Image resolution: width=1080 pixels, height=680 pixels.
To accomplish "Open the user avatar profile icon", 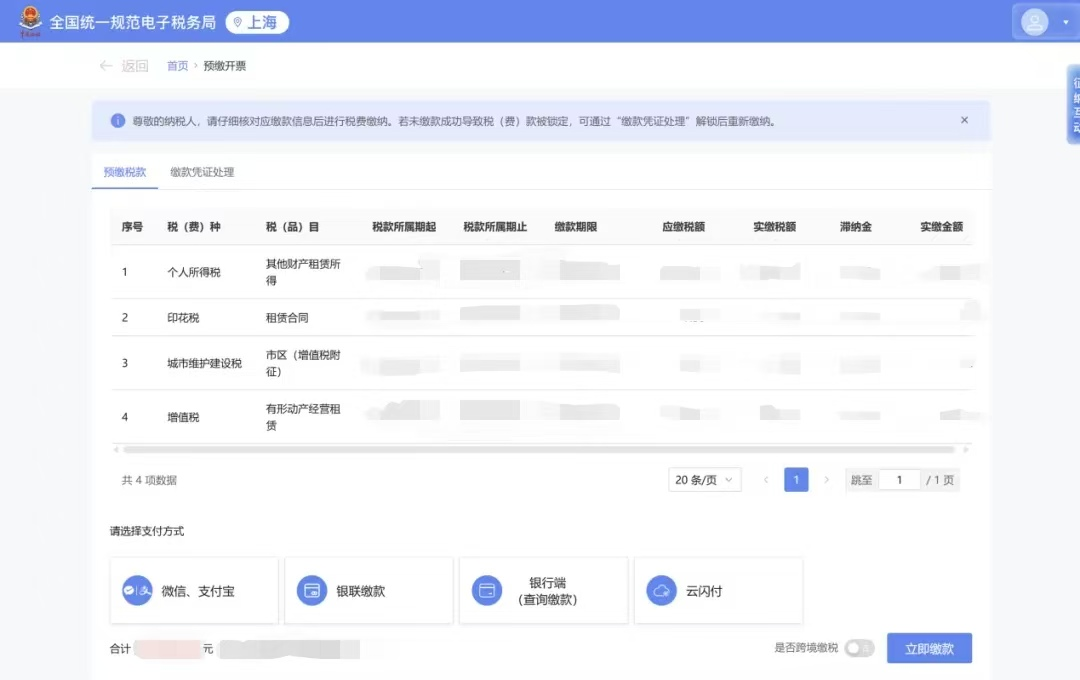I will click(x=1034, y=22).
